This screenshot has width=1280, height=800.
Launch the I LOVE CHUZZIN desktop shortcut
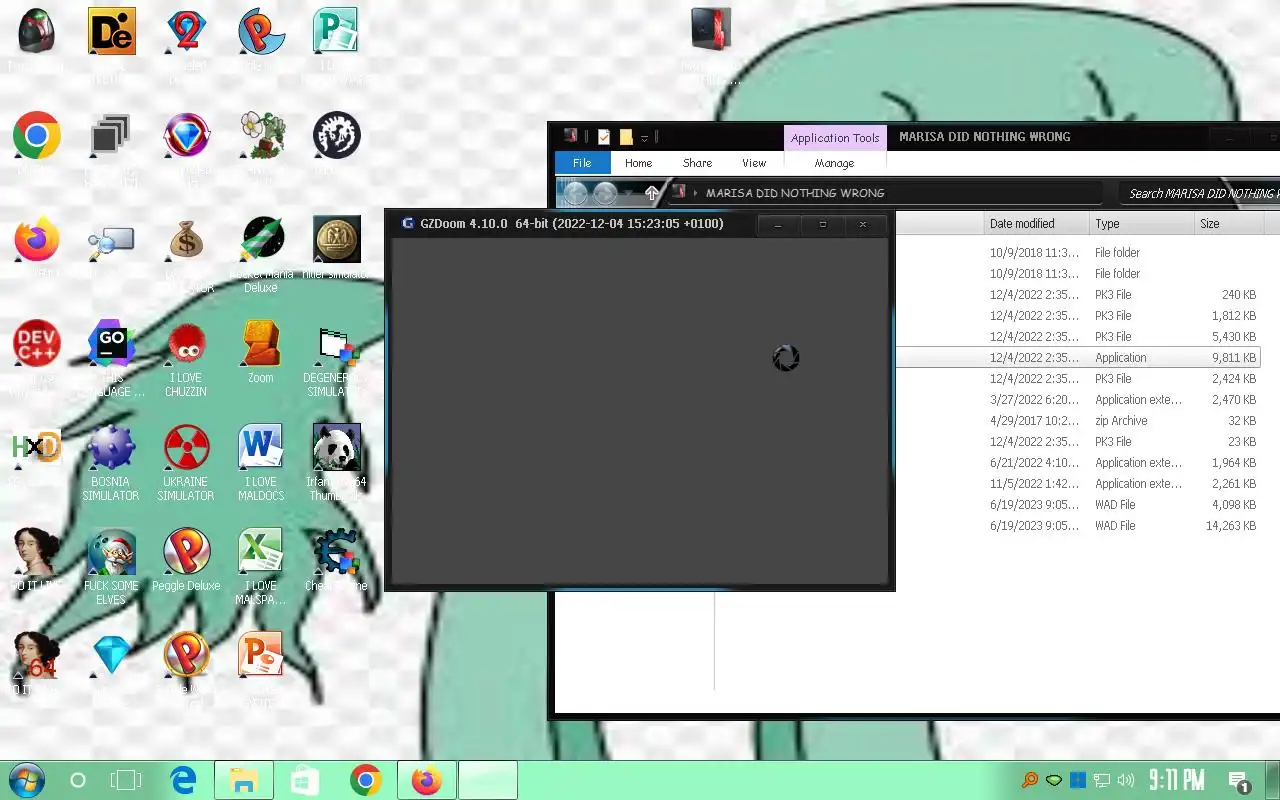point(186,344)
